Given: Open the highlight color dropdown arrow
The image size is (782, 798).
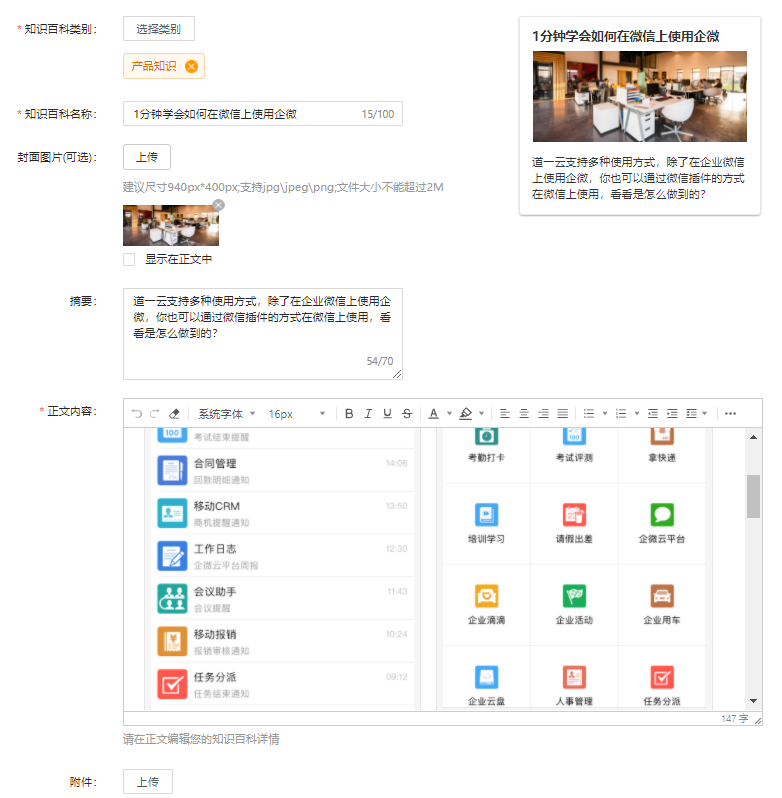Looking at the screenshot, I should click(x=481, y=414).
